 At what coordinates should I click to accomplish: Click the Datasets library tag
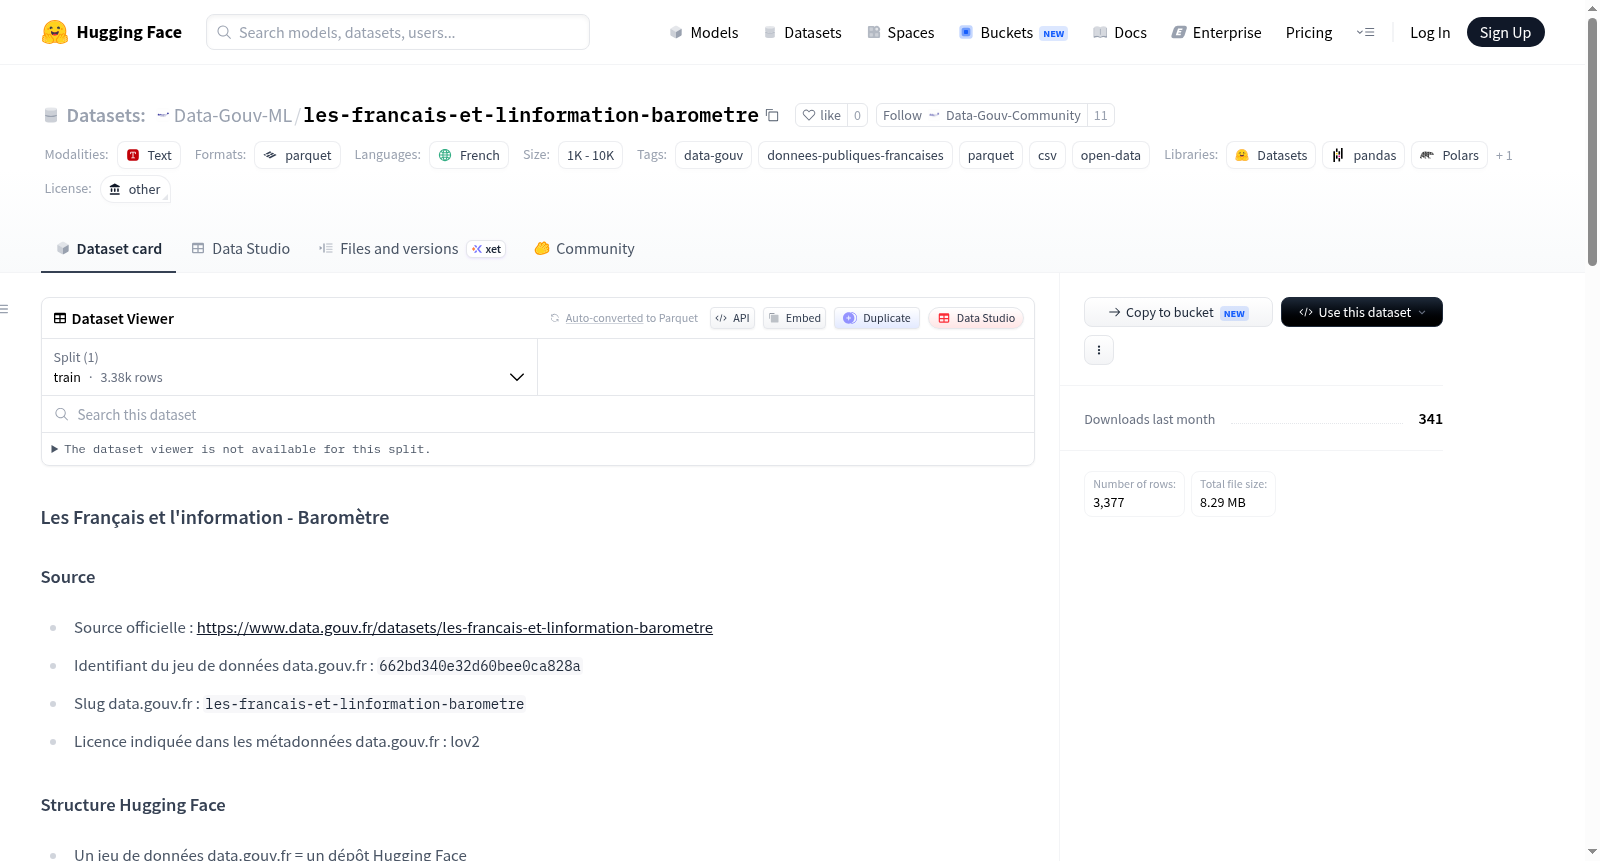1271,155
